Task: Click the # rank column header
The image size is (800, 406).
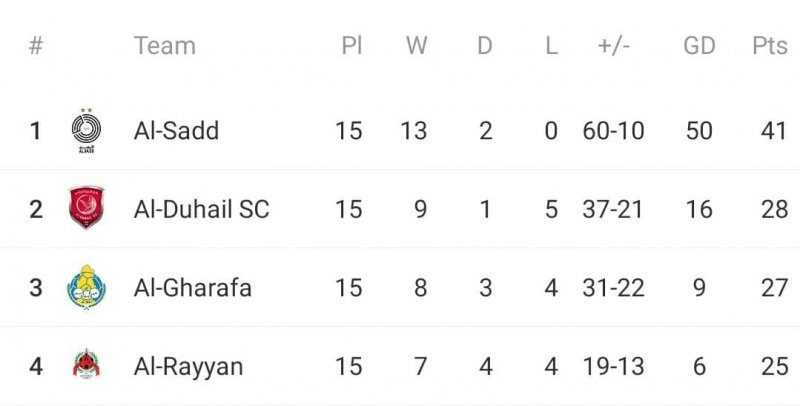Action: (36, 46)
